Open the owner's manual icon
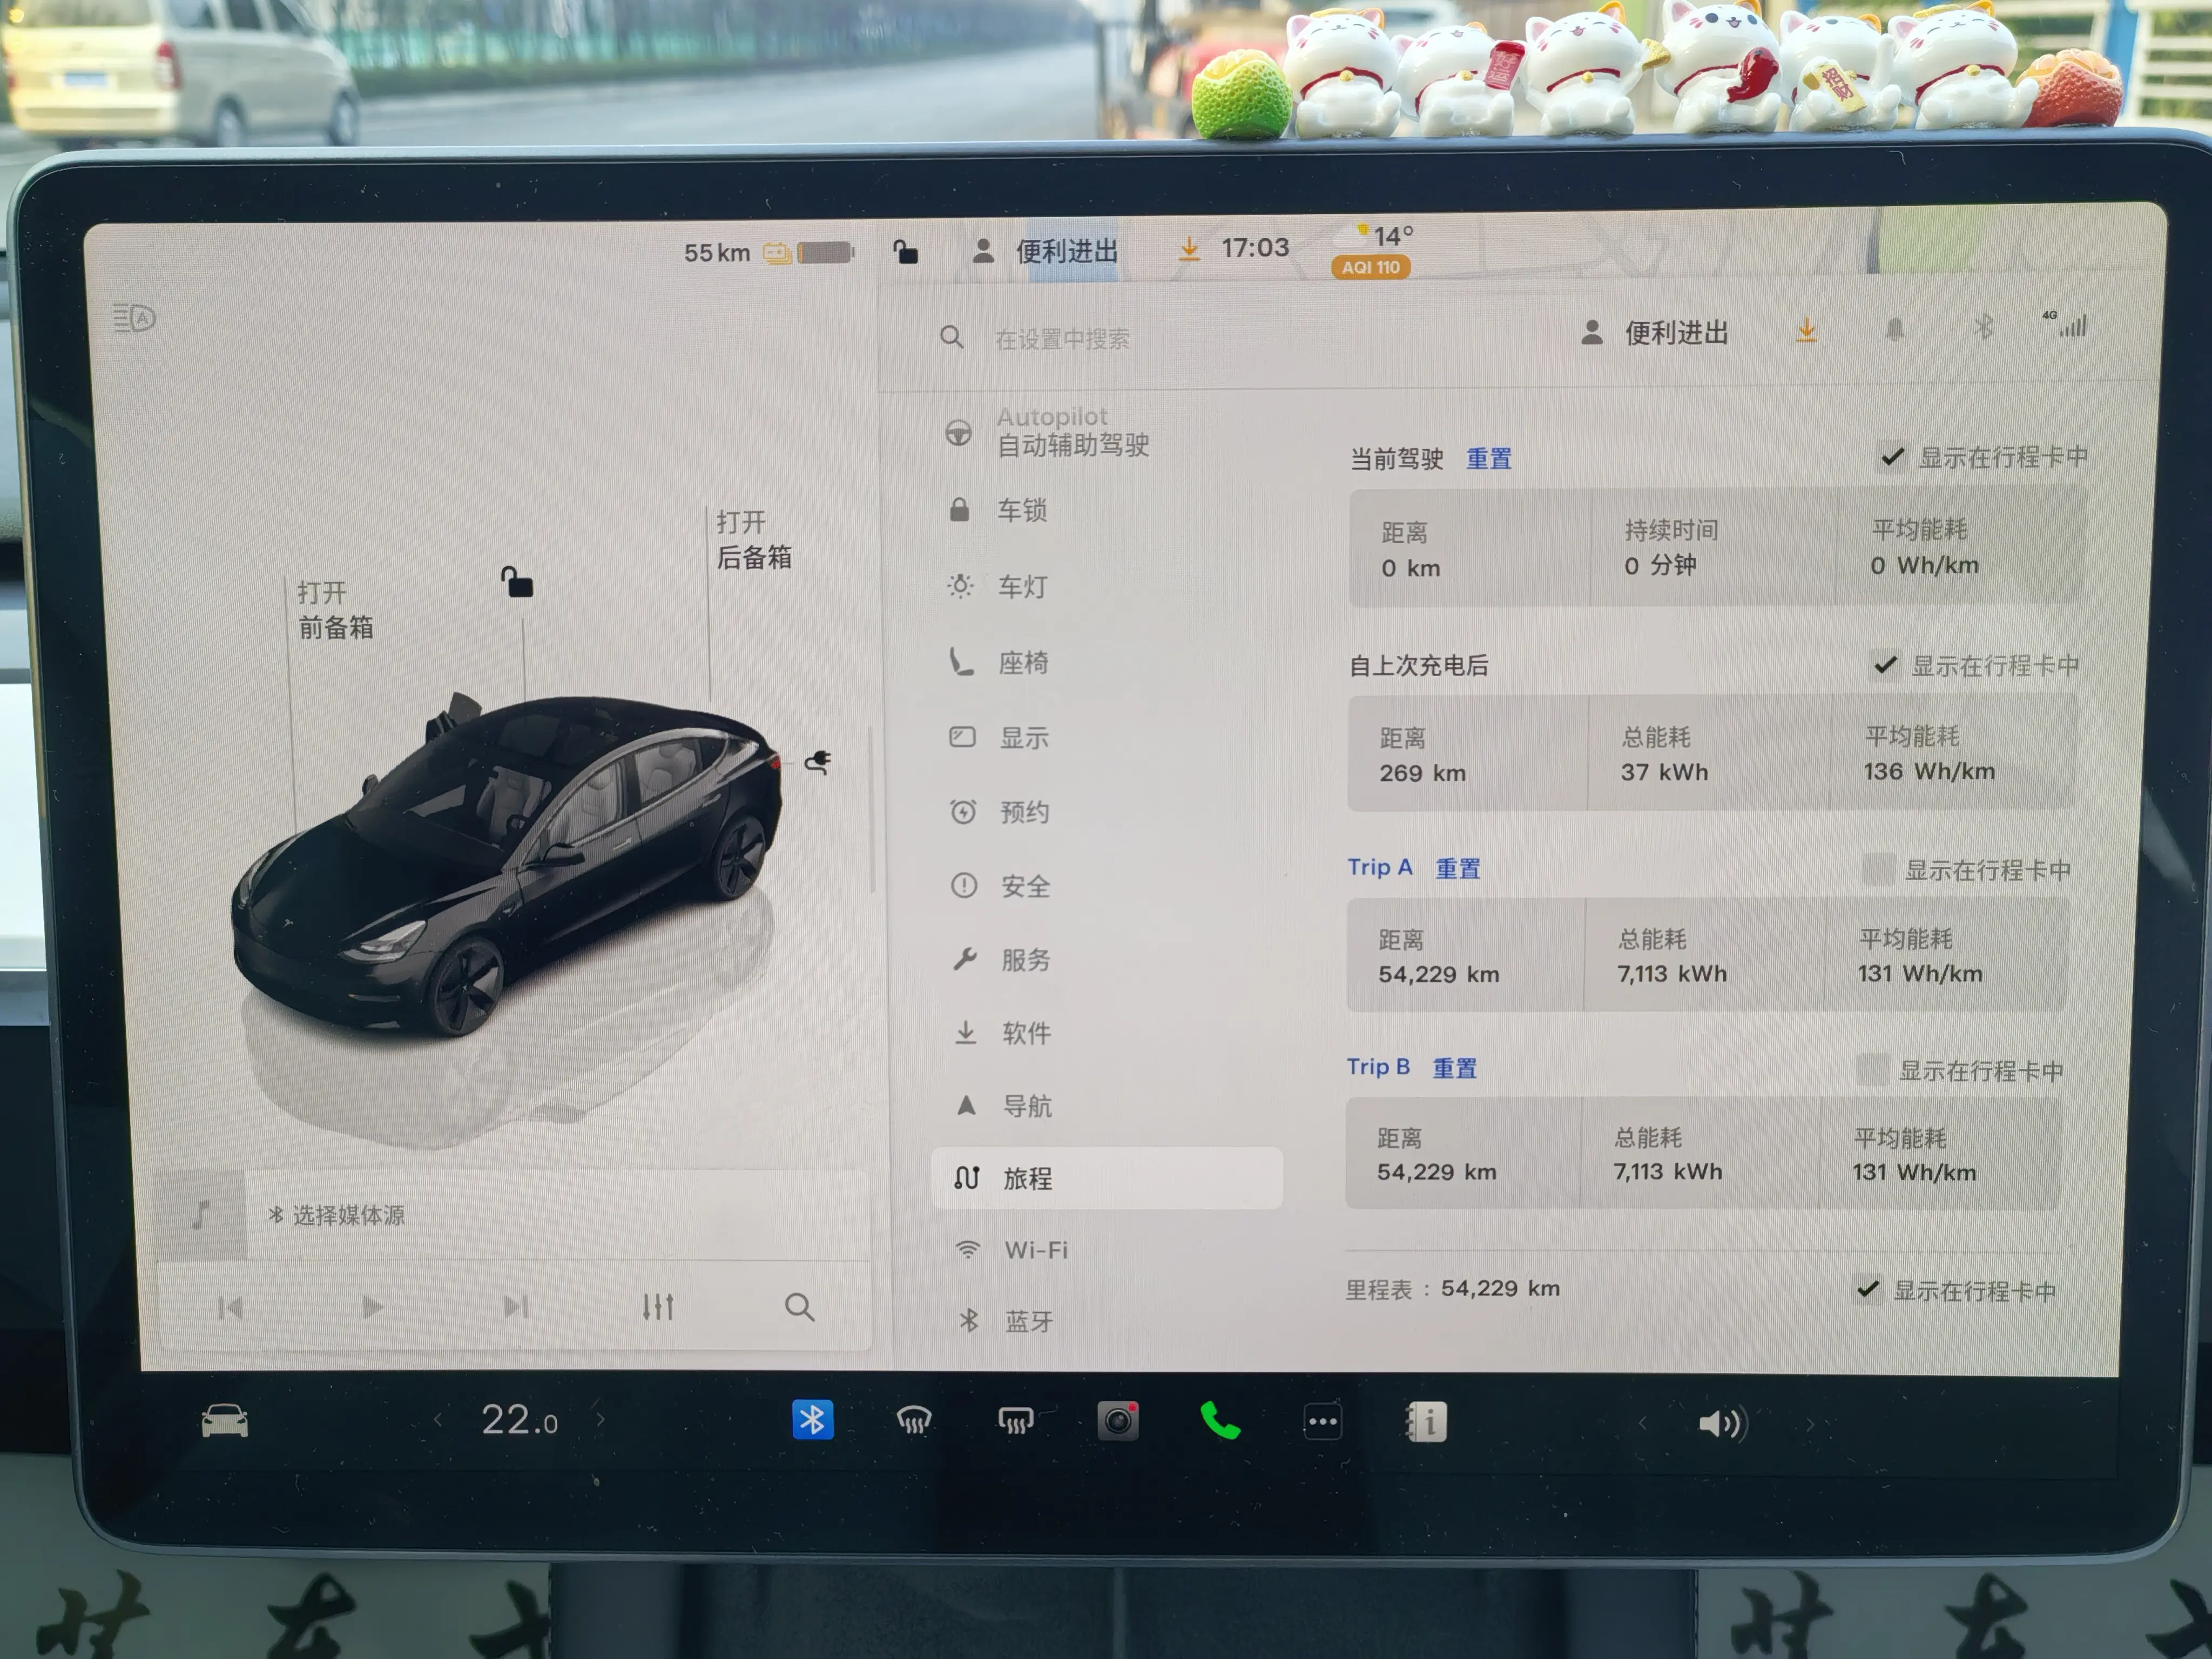 point(1427,1421)
